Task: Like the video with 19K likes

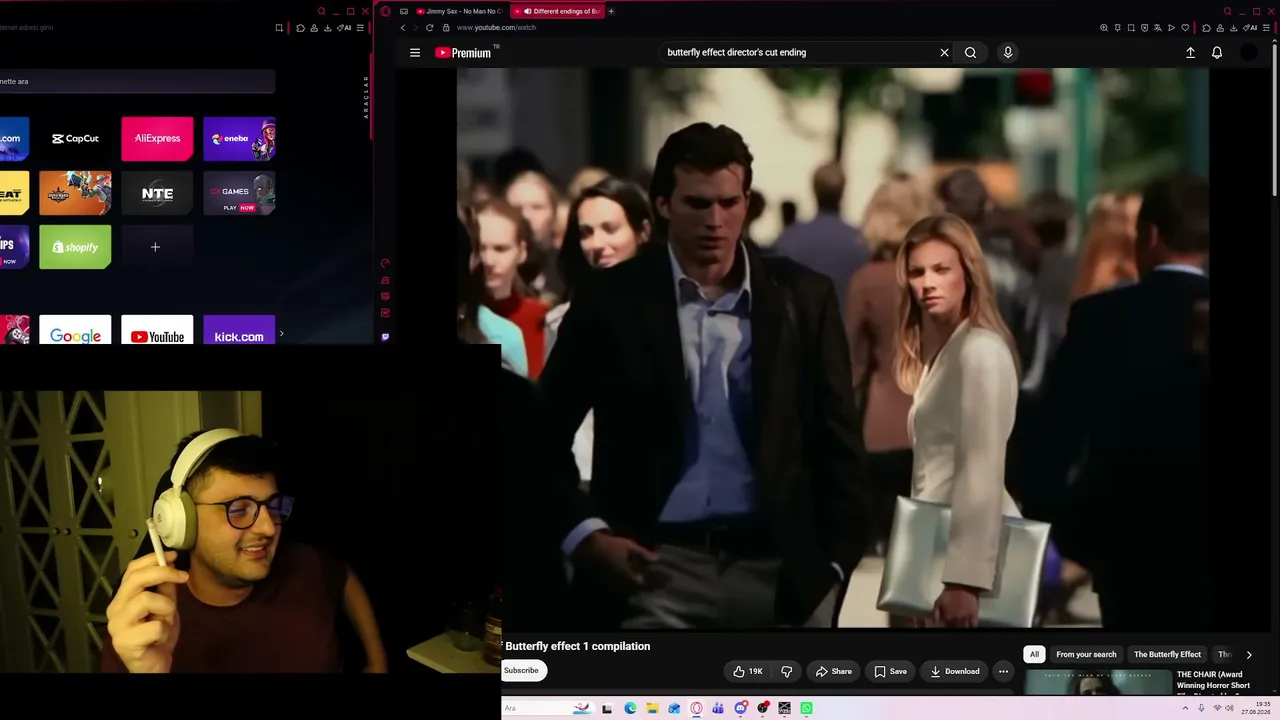Action: 748,671
